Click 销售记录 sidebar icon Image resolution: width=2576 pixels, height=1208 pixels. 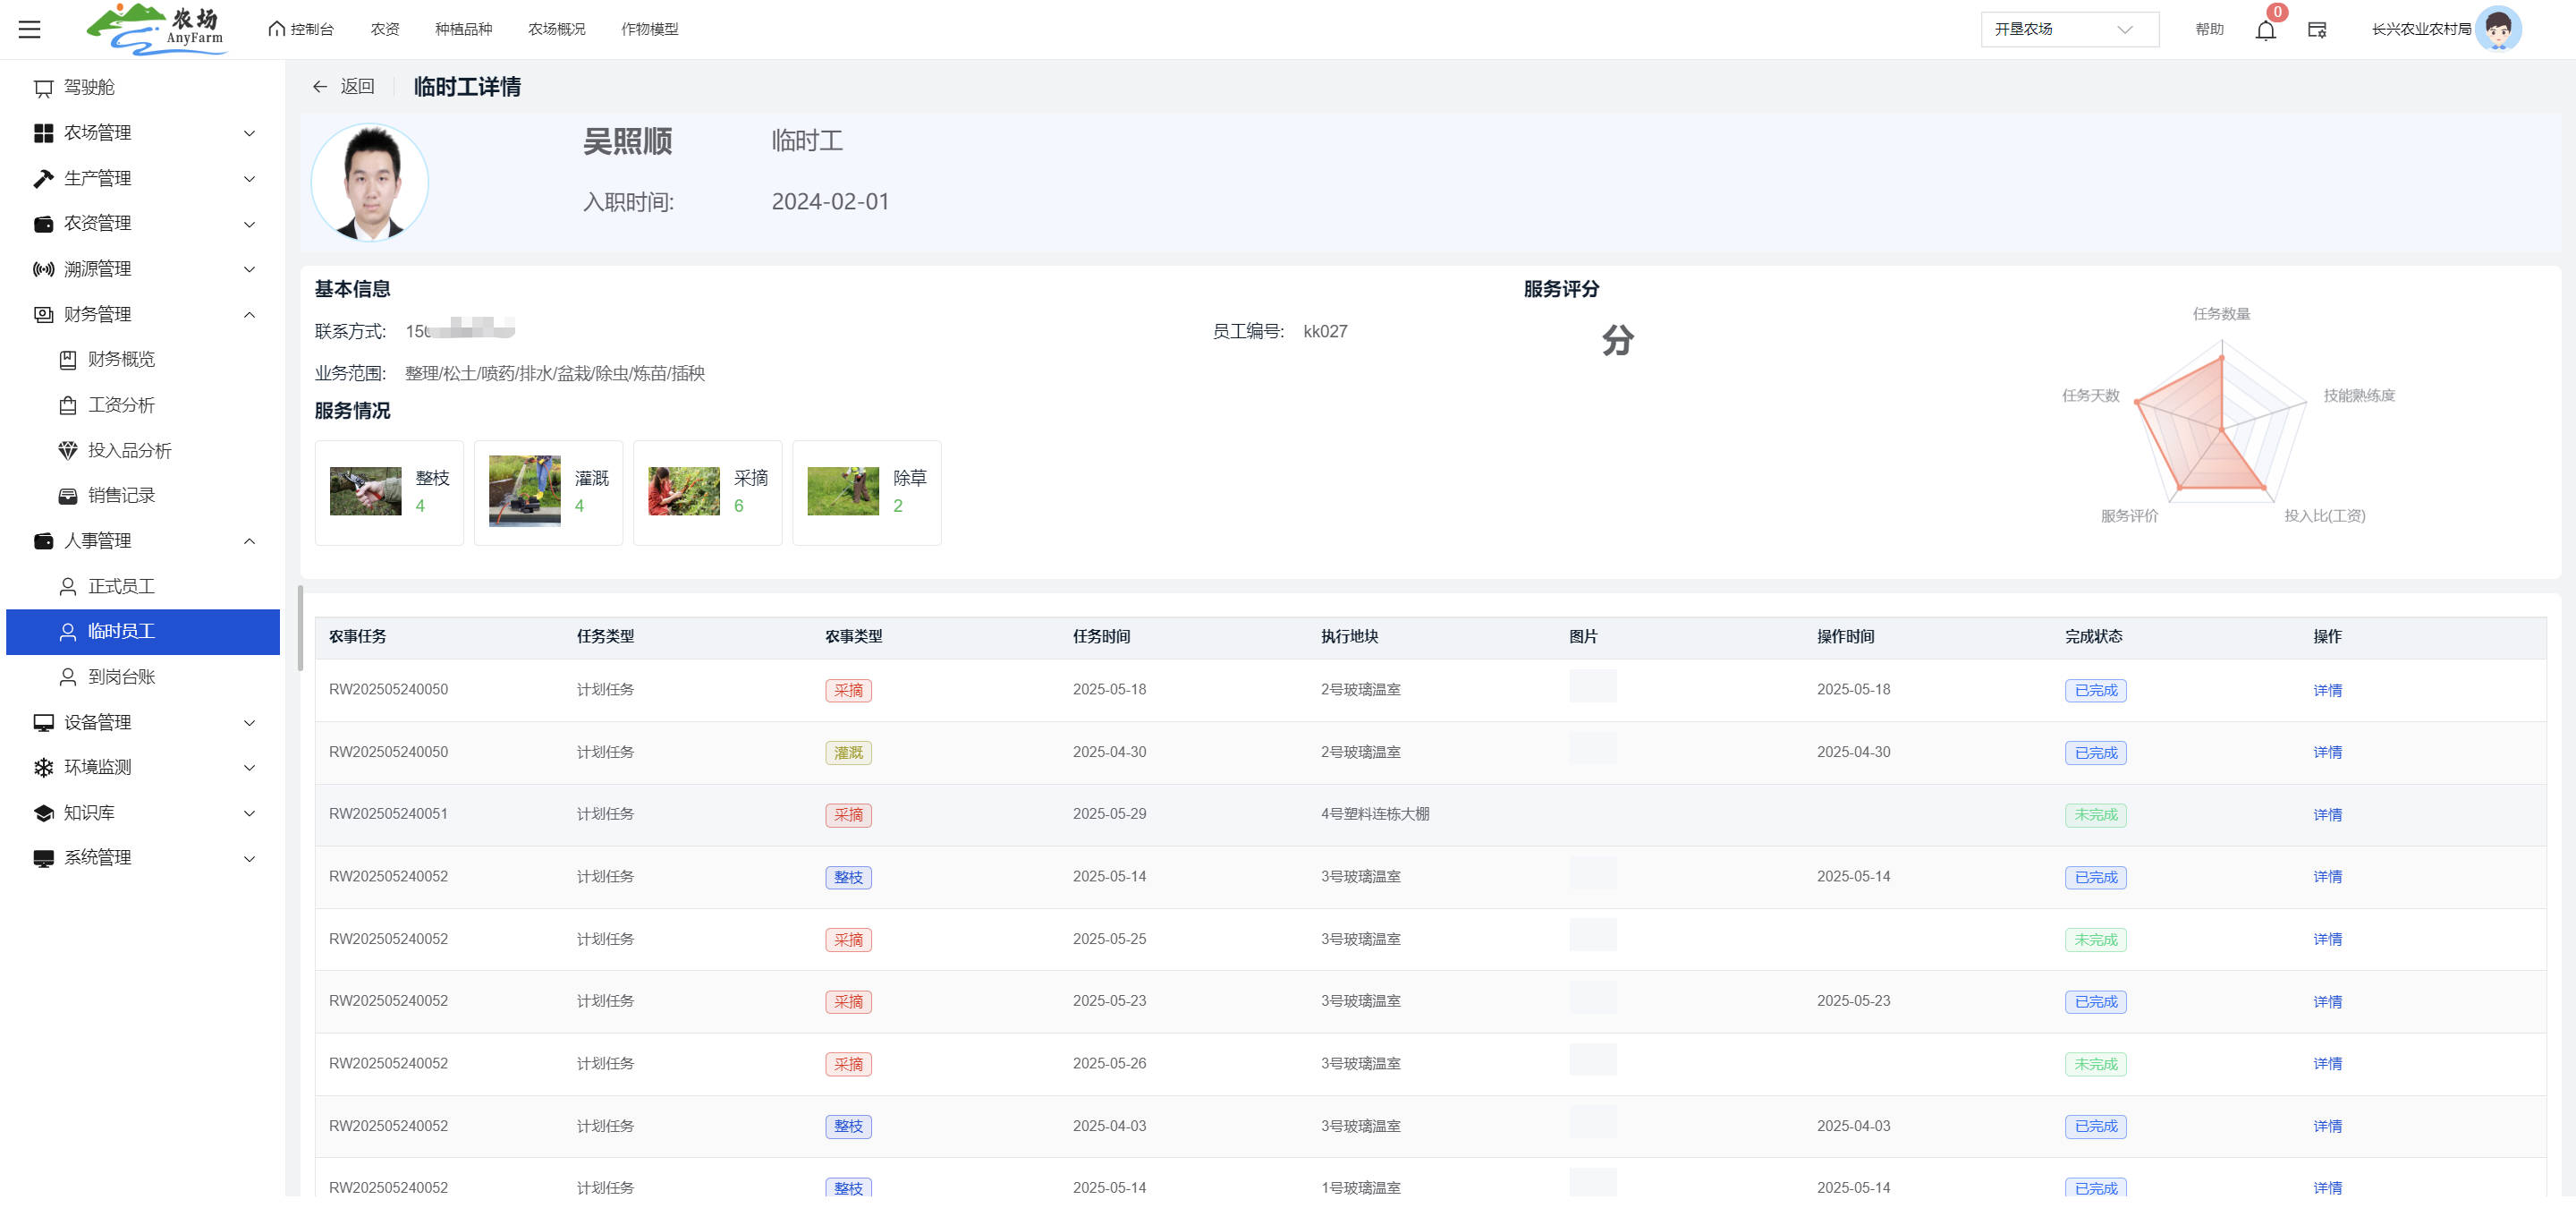(68, 496)
